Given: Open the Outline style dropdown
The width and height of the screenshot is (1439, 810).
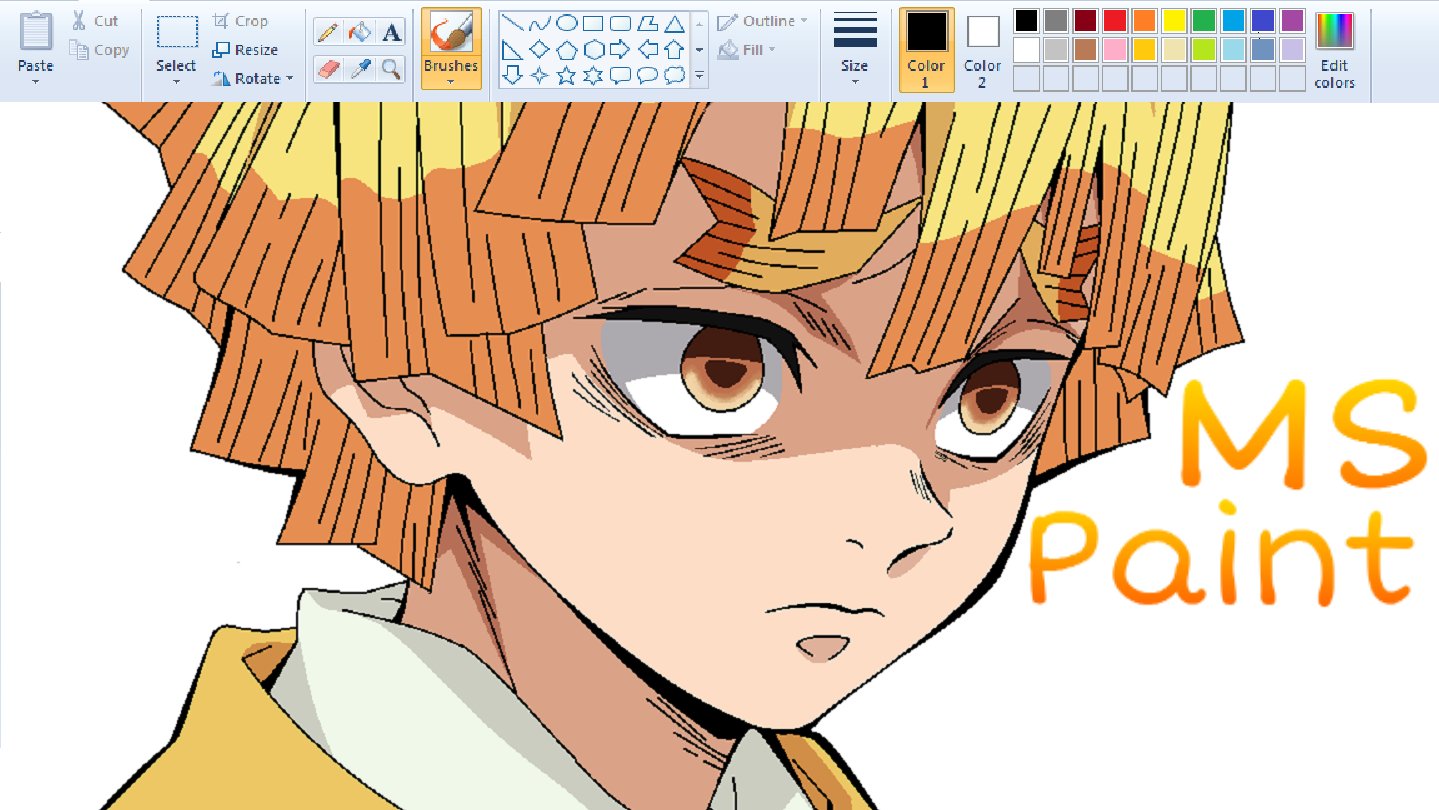Looking at the screenshot, I should point(762,21).
